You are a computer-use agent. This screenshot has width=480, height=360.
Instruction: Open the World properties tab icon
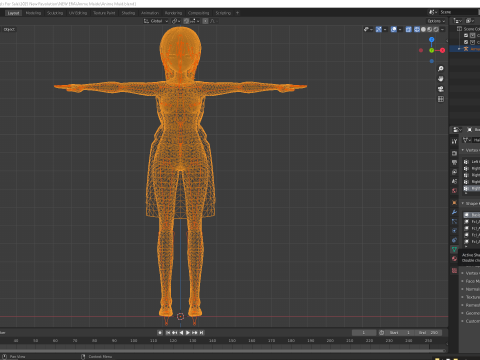click(454, 191)
